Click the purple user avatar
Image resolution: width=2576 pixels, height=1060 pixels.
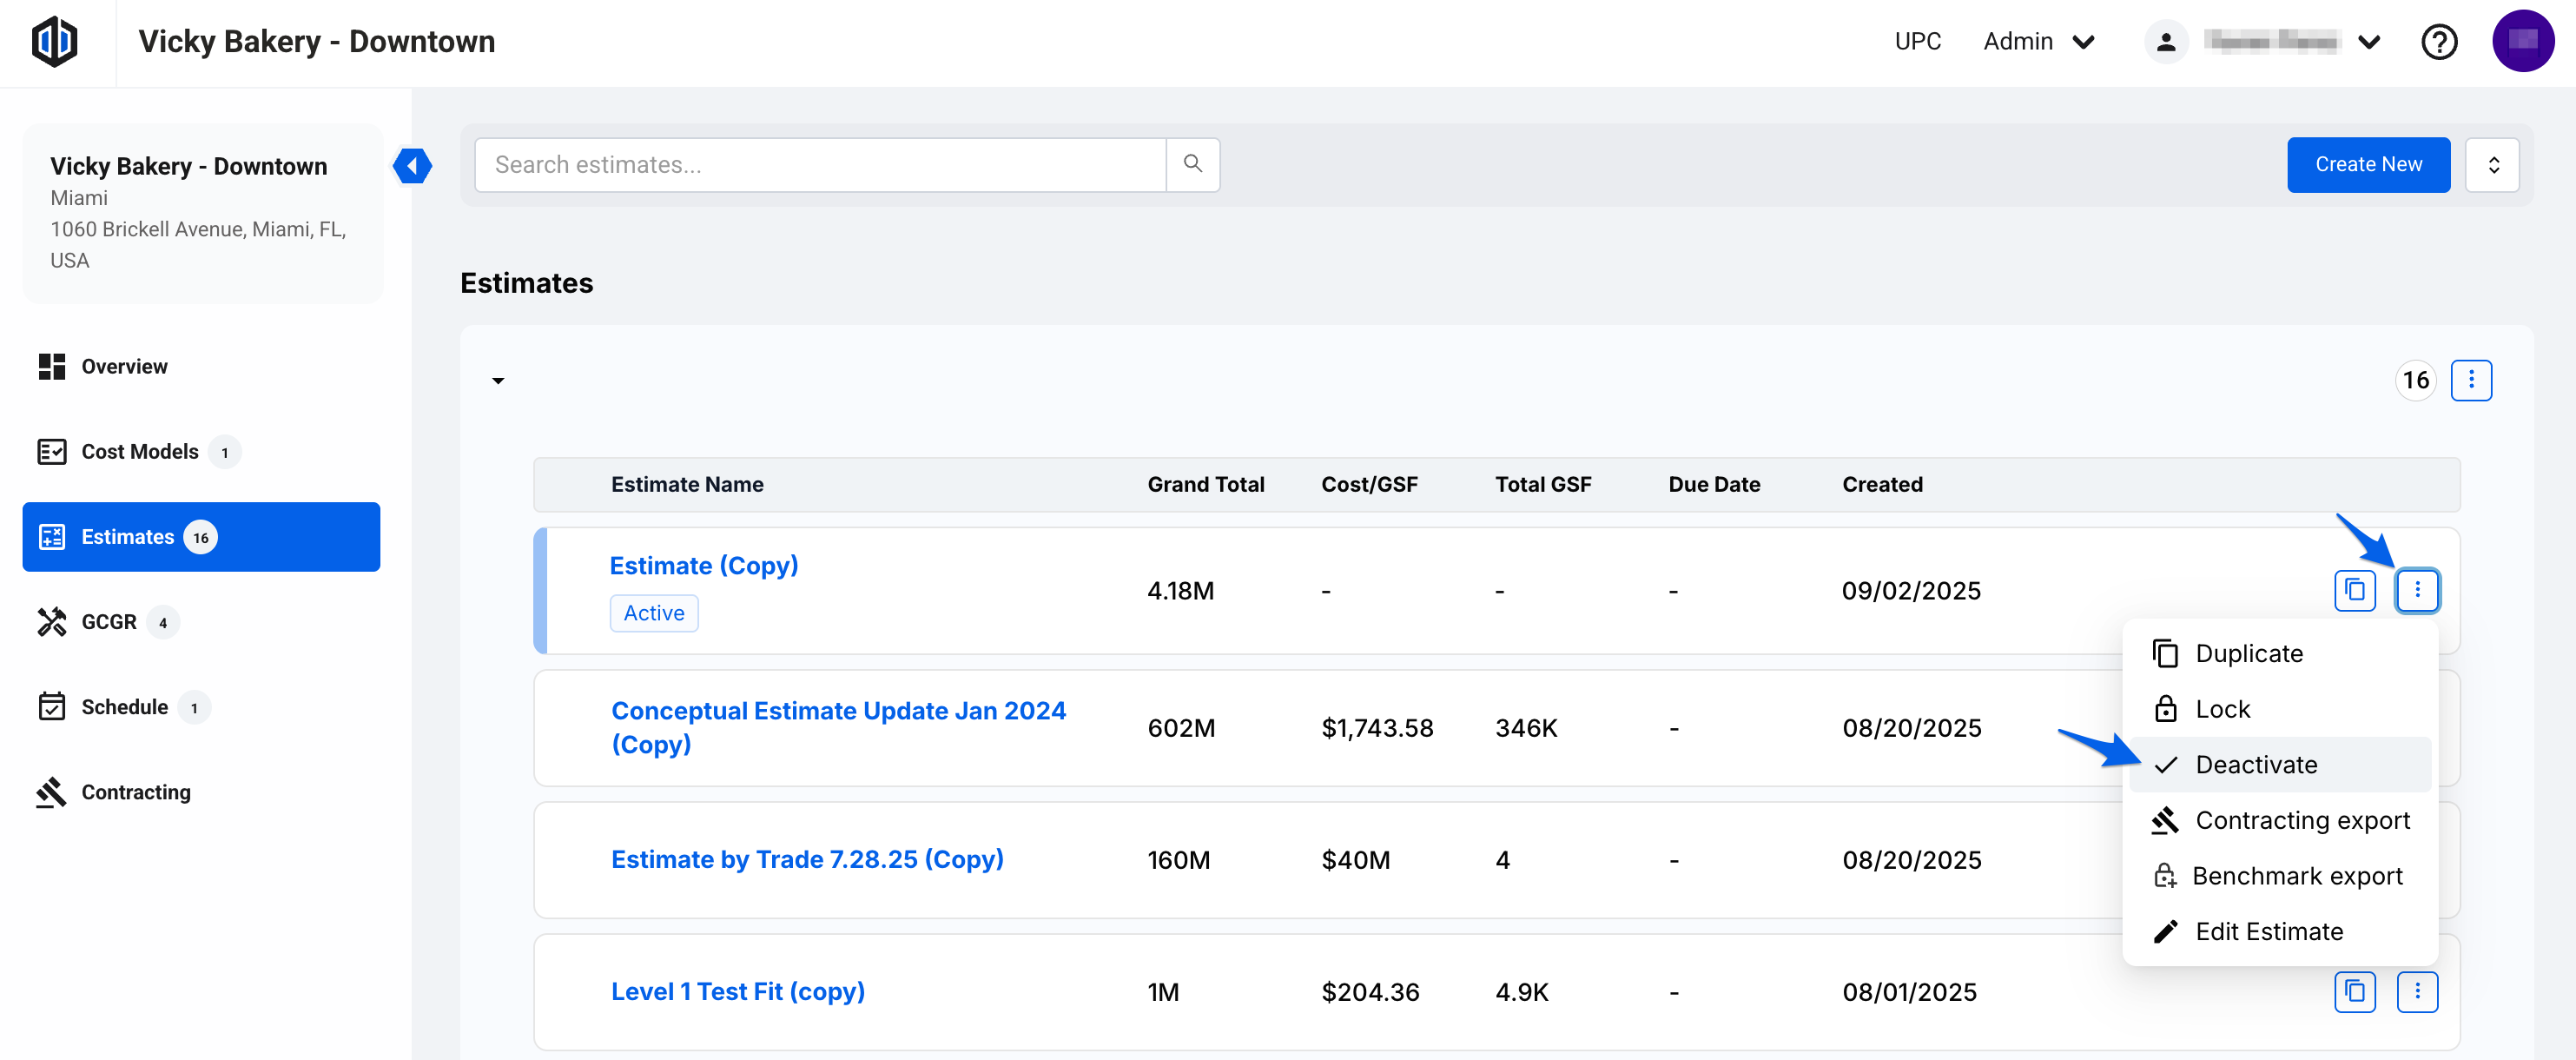pos(2522,41)
